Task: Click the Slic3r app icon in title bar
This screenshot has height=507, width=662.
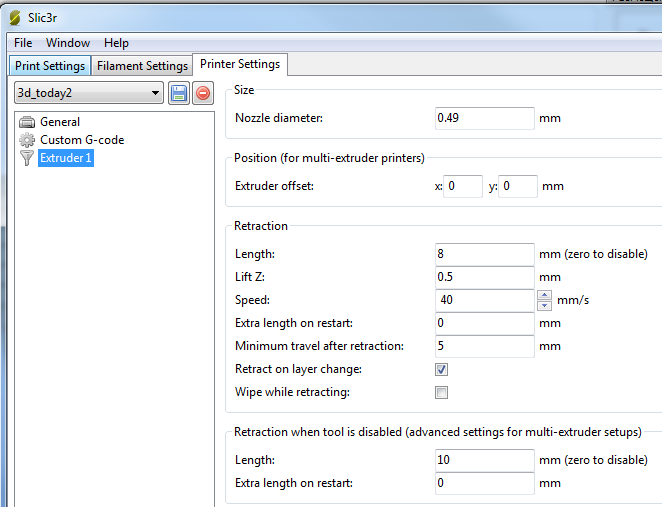Action: (x=15, y=17)
